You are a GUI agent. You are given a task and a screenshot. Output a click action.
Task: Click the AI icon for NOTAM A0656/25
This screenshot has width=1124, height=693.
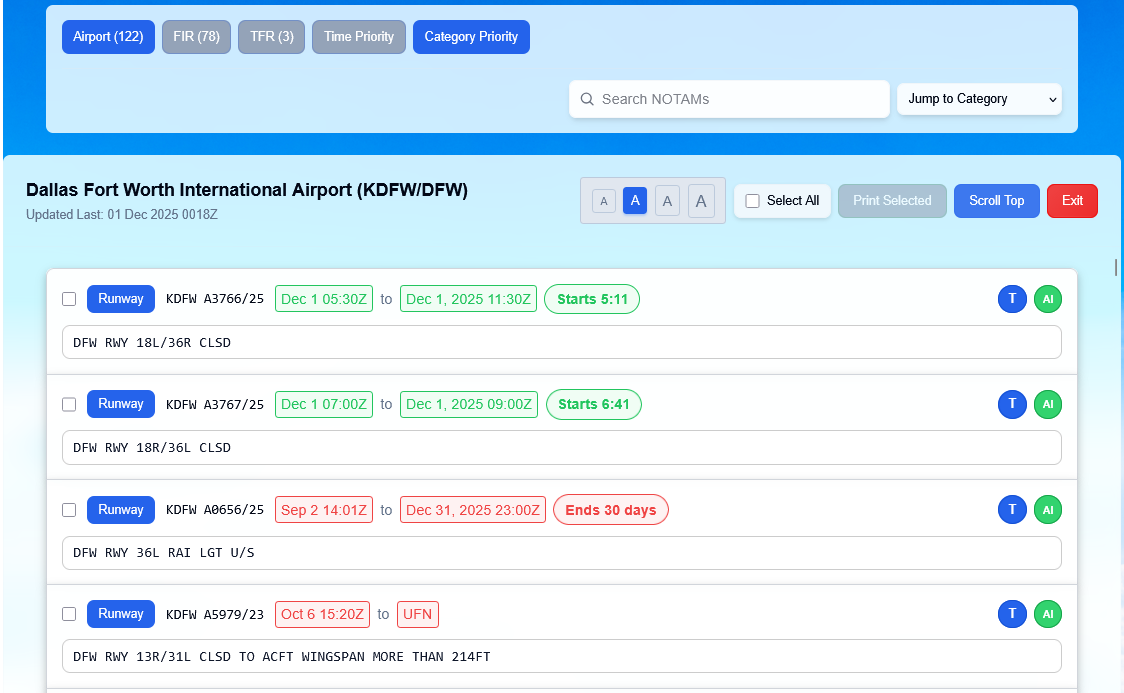point(1047,510)
